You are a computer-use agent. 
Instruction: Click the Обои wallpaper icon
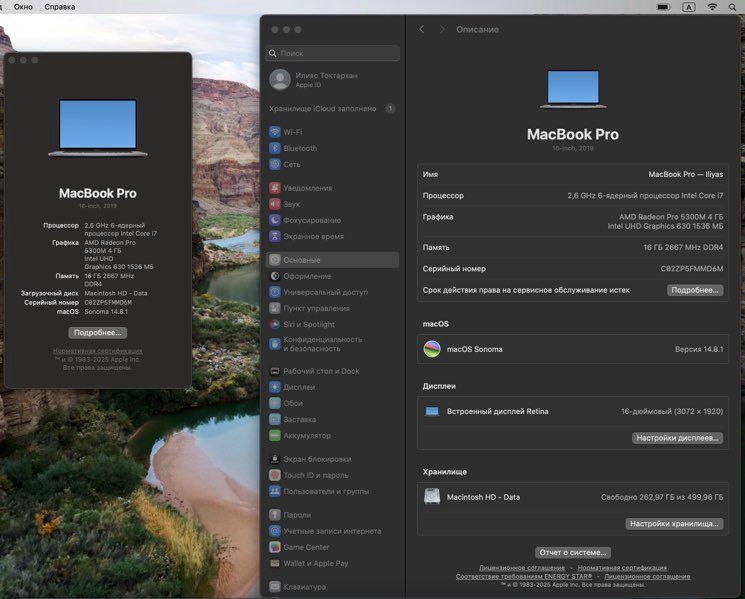(275, 403)
